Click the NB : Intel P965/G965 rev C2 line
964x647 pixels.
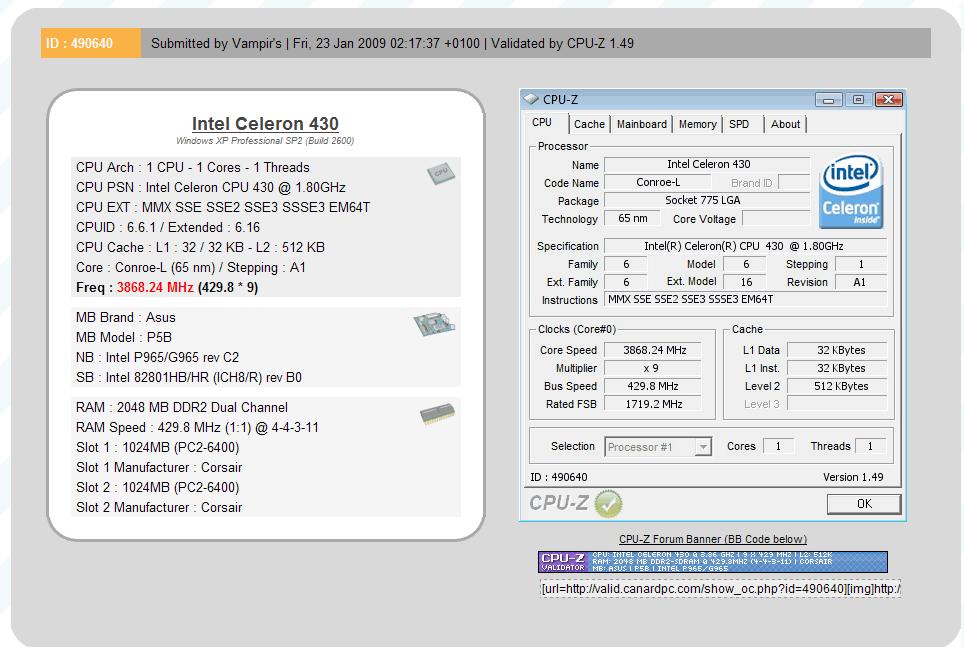(x=157, y=357)
